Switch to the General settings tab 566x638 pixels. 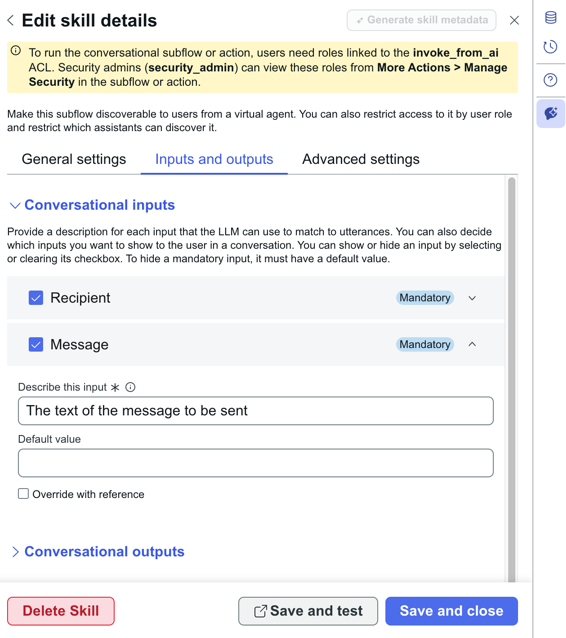[74, 159]
